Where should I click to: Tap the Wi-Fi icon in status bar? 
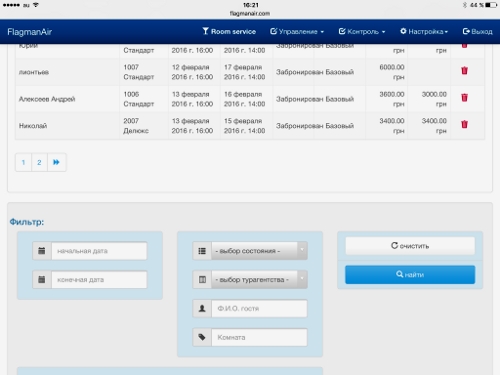click(36, 5)
